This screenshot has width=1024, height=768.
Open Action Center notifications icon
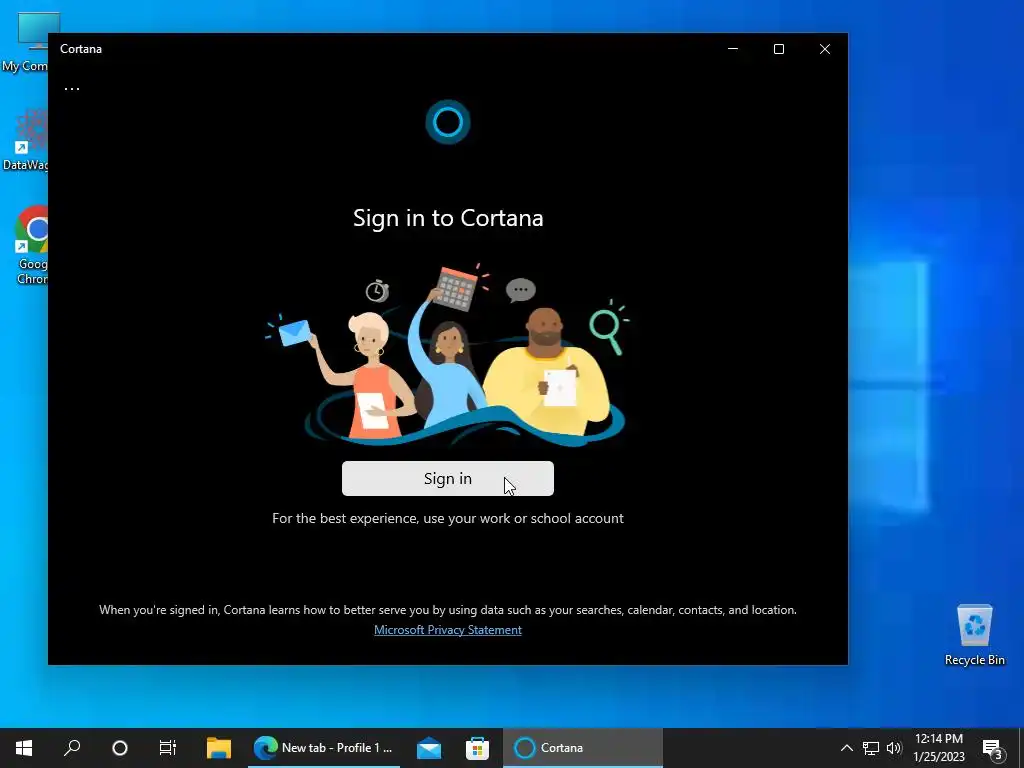pyautogui.click(x=993, y=749)
